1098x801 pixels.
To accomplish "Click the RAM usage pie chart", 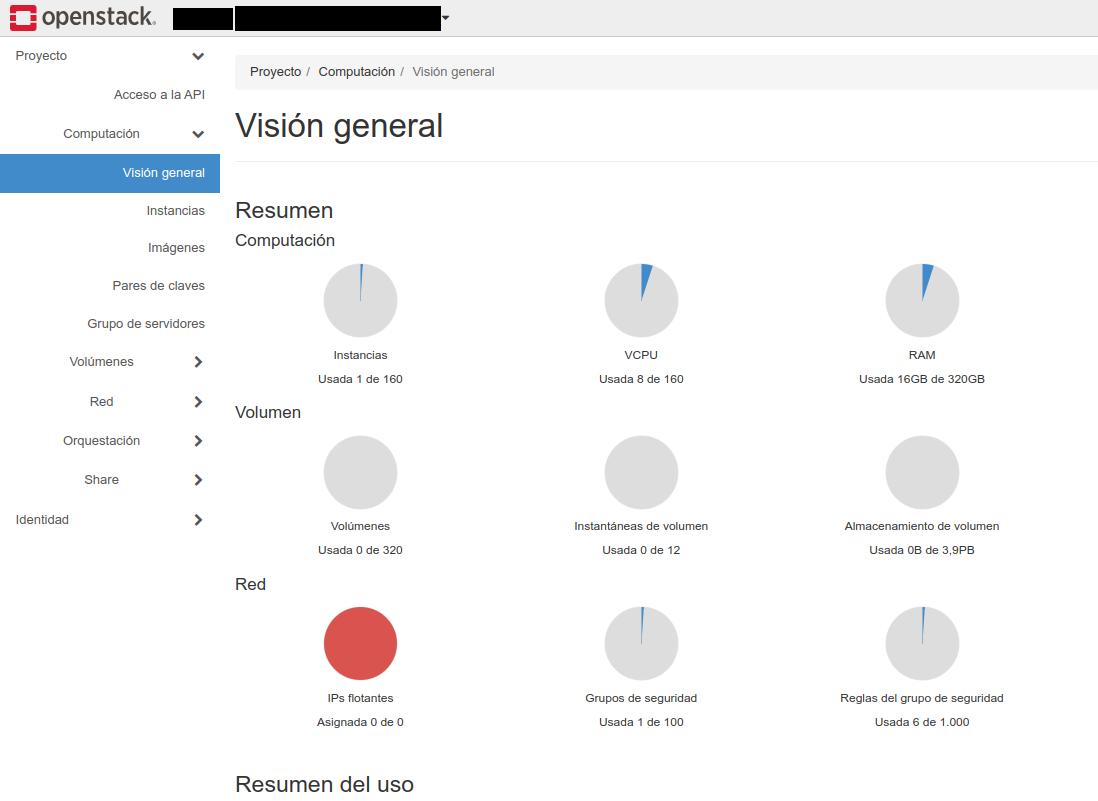I will click(922, 299).
